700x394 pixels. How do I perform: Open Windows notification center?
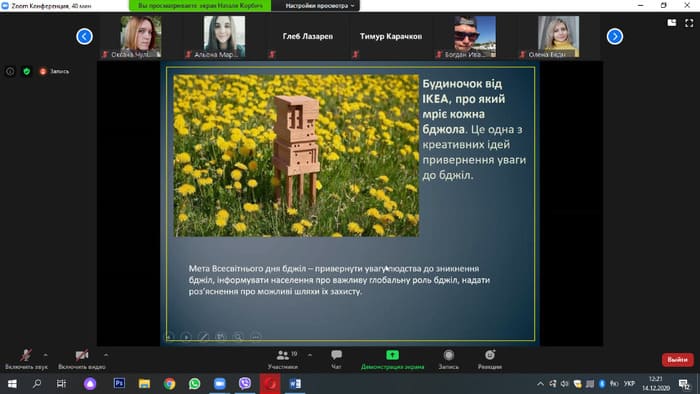coord(684,384)
